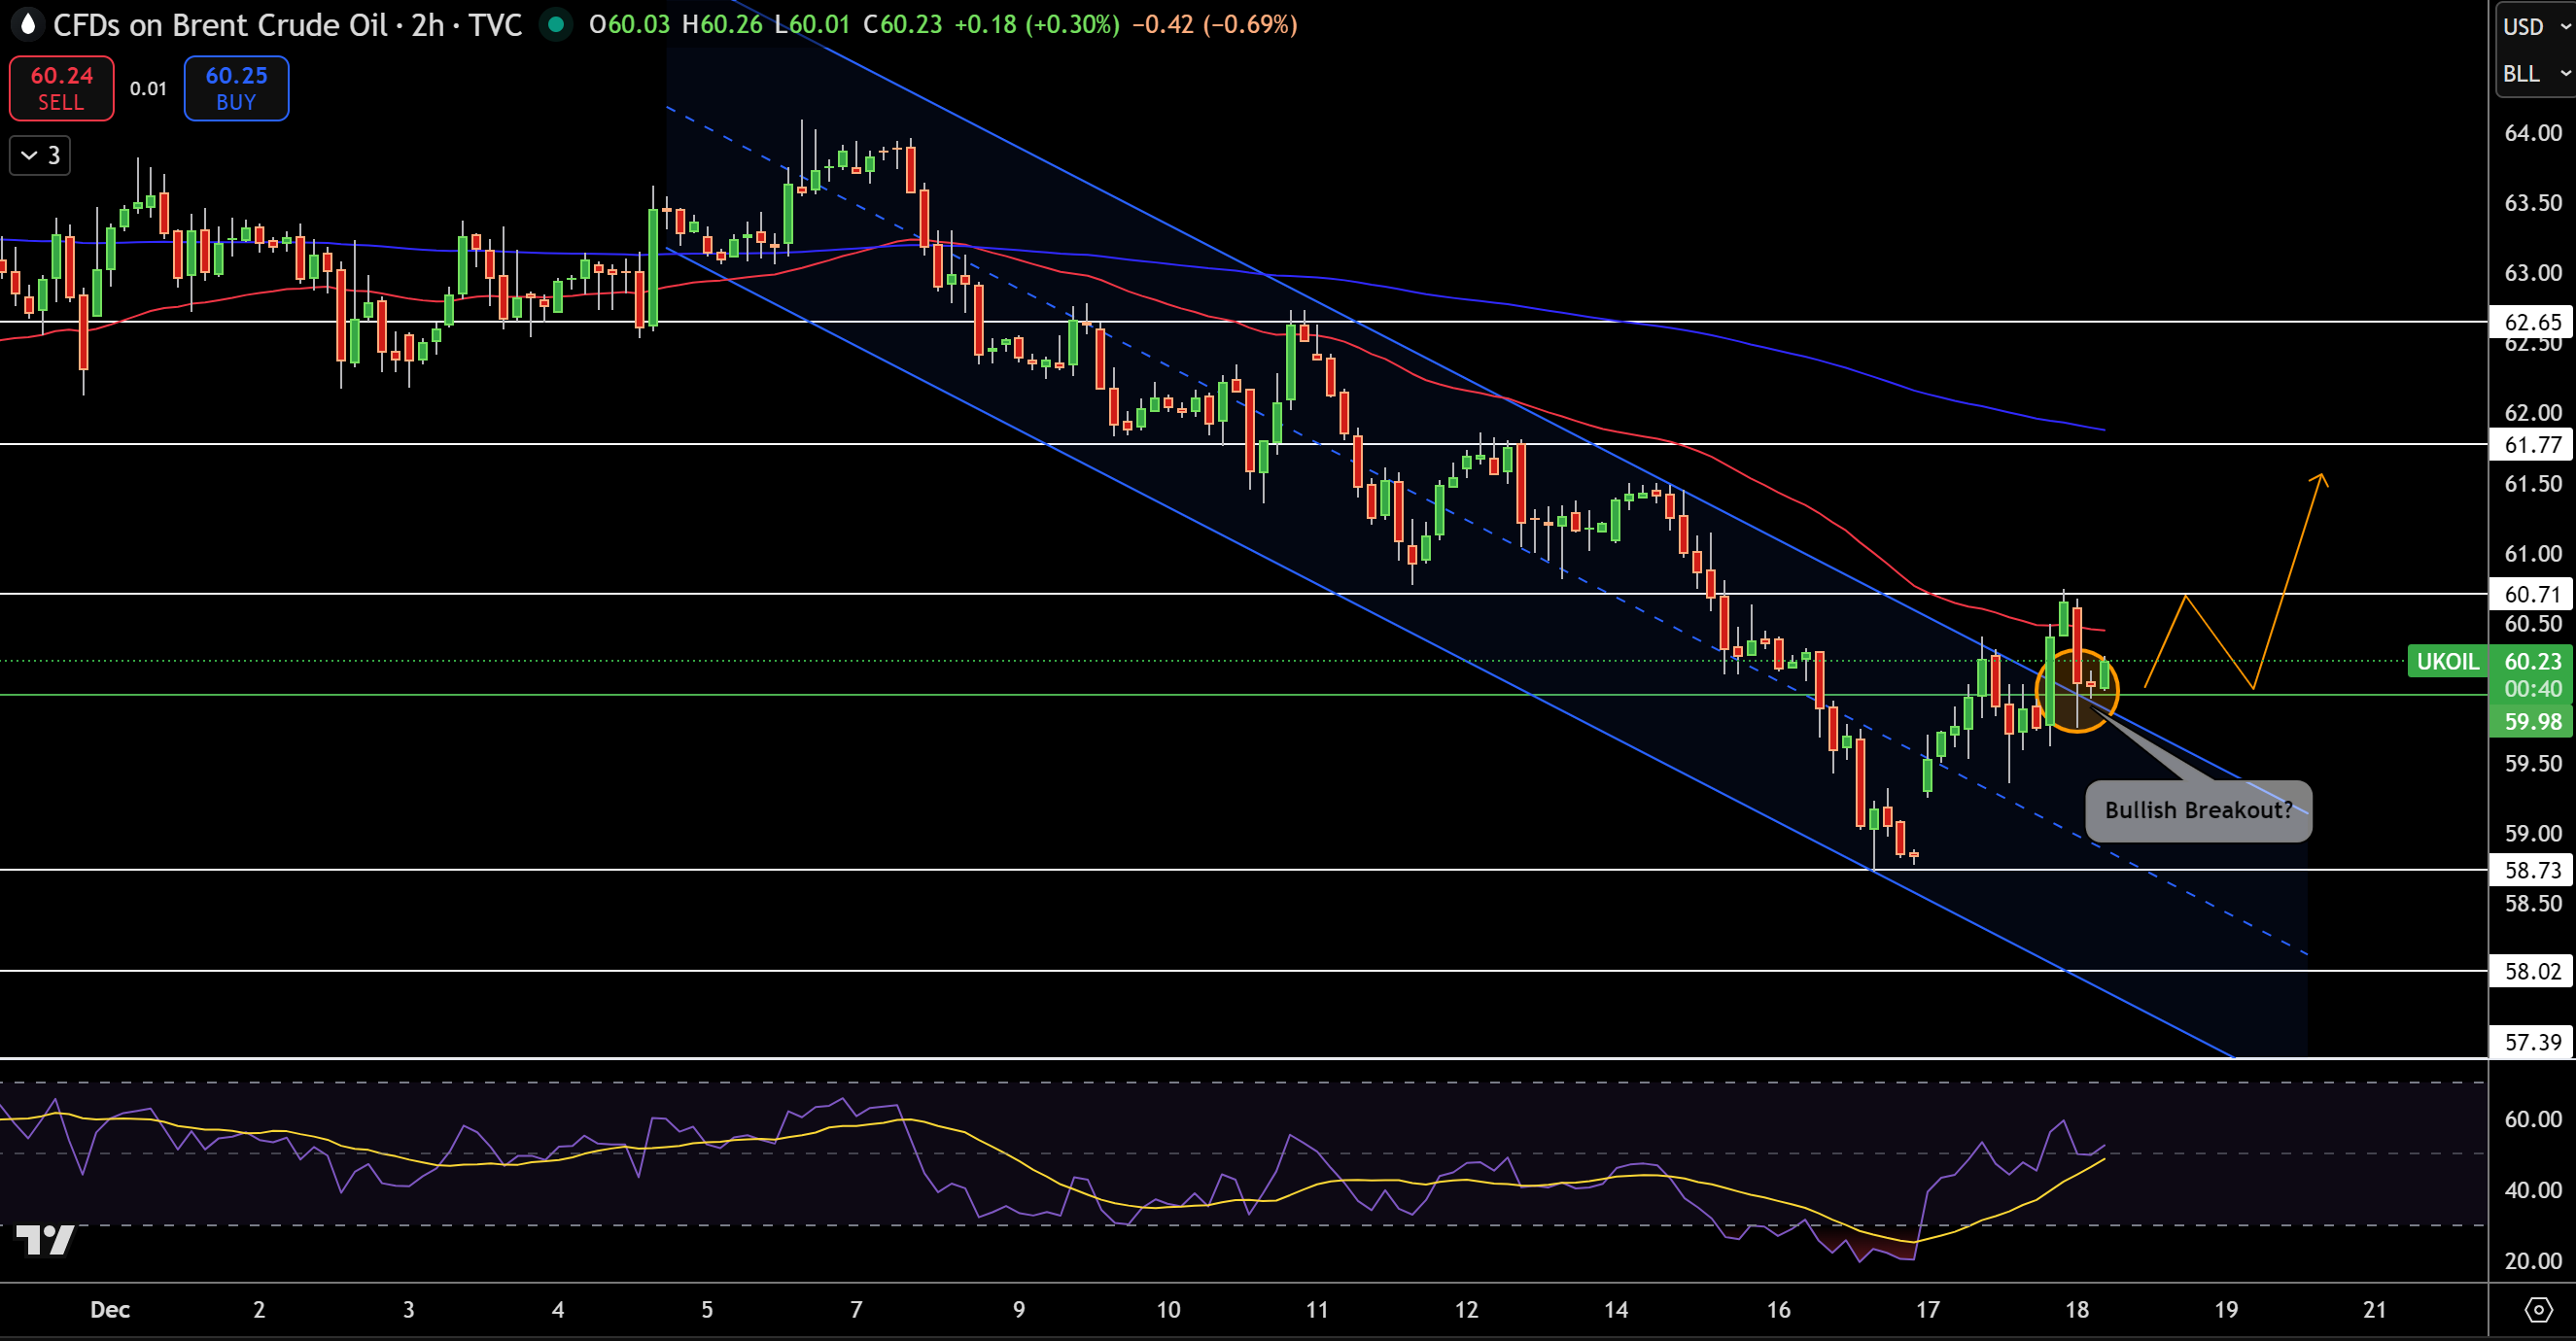This screenshot has width=2576, height=1341.
Task: Click date 17 on the time axis
Action: click(1927, 1310)
